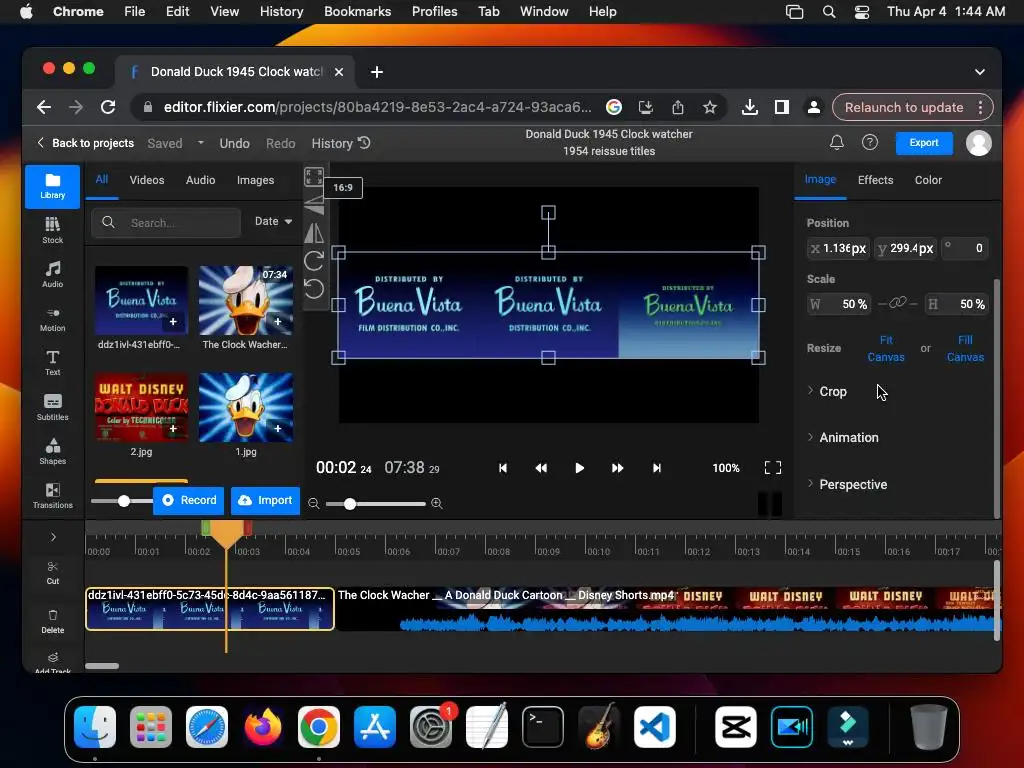
Task: Click the blue Export button
Action: coord(923,142)
